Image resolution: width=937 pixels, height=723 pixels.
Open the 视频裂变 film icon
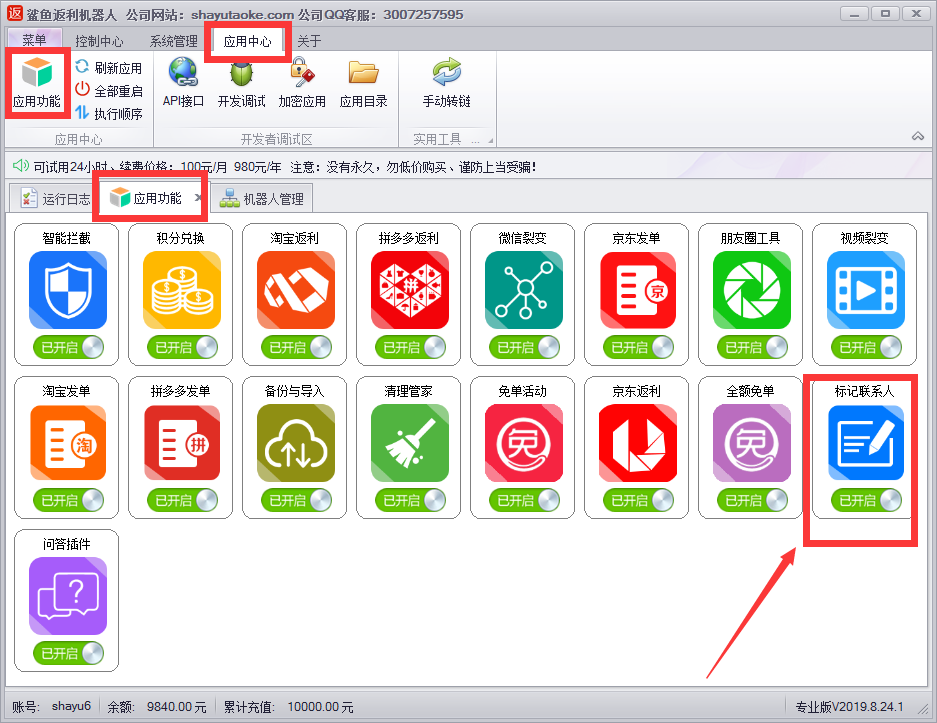coord(866,290)
